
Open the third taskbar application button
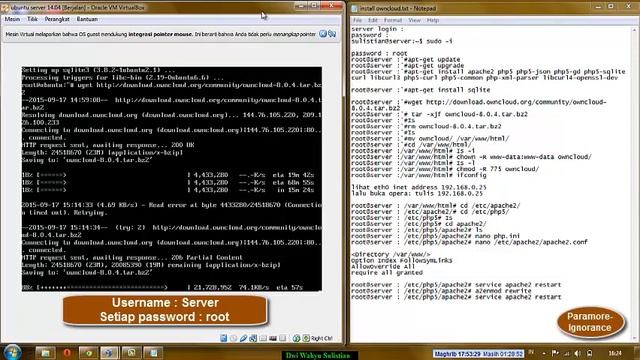click(x=88, y=353)
